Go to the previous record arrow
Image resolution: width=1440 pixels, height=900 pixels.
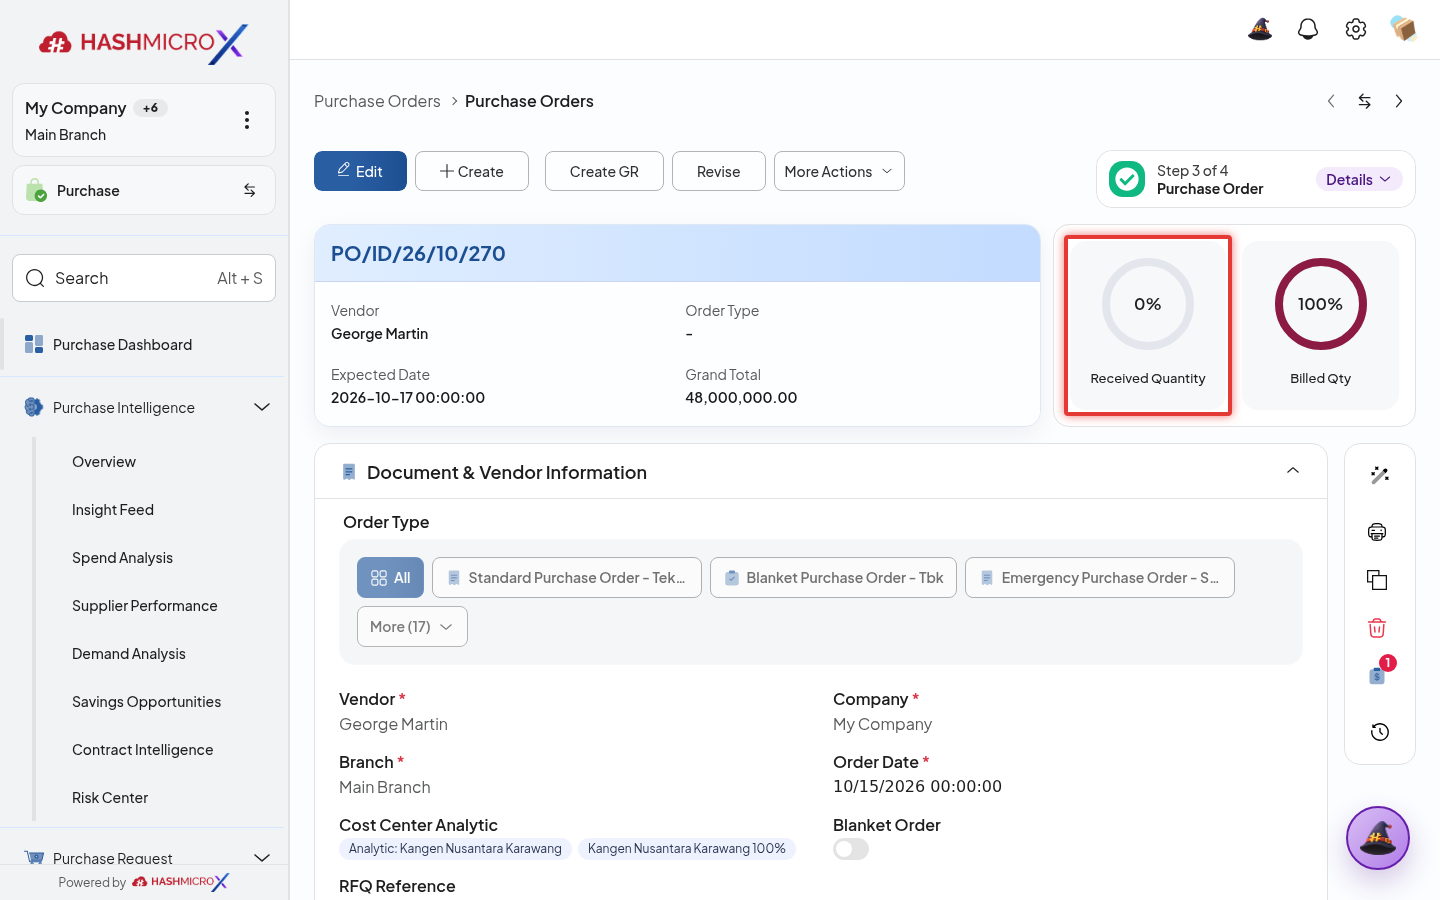[x=1331, y=101]
